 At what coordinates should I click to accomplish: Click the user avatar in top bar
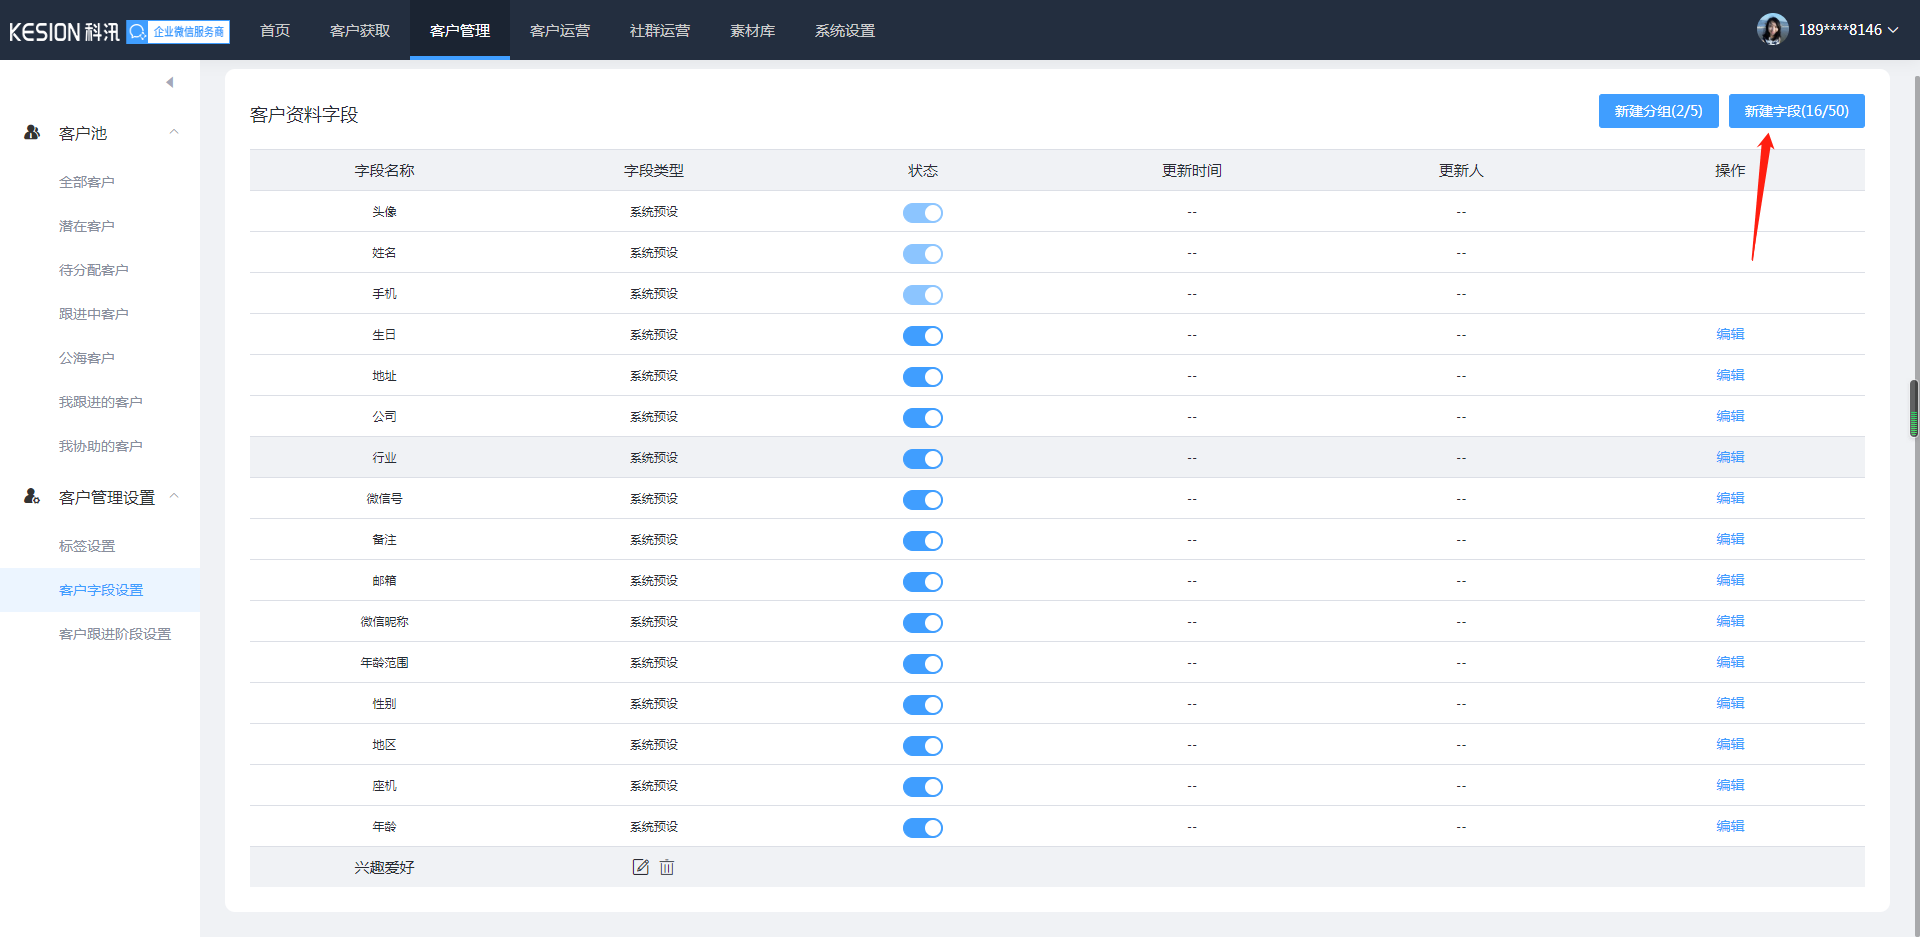1772,30
